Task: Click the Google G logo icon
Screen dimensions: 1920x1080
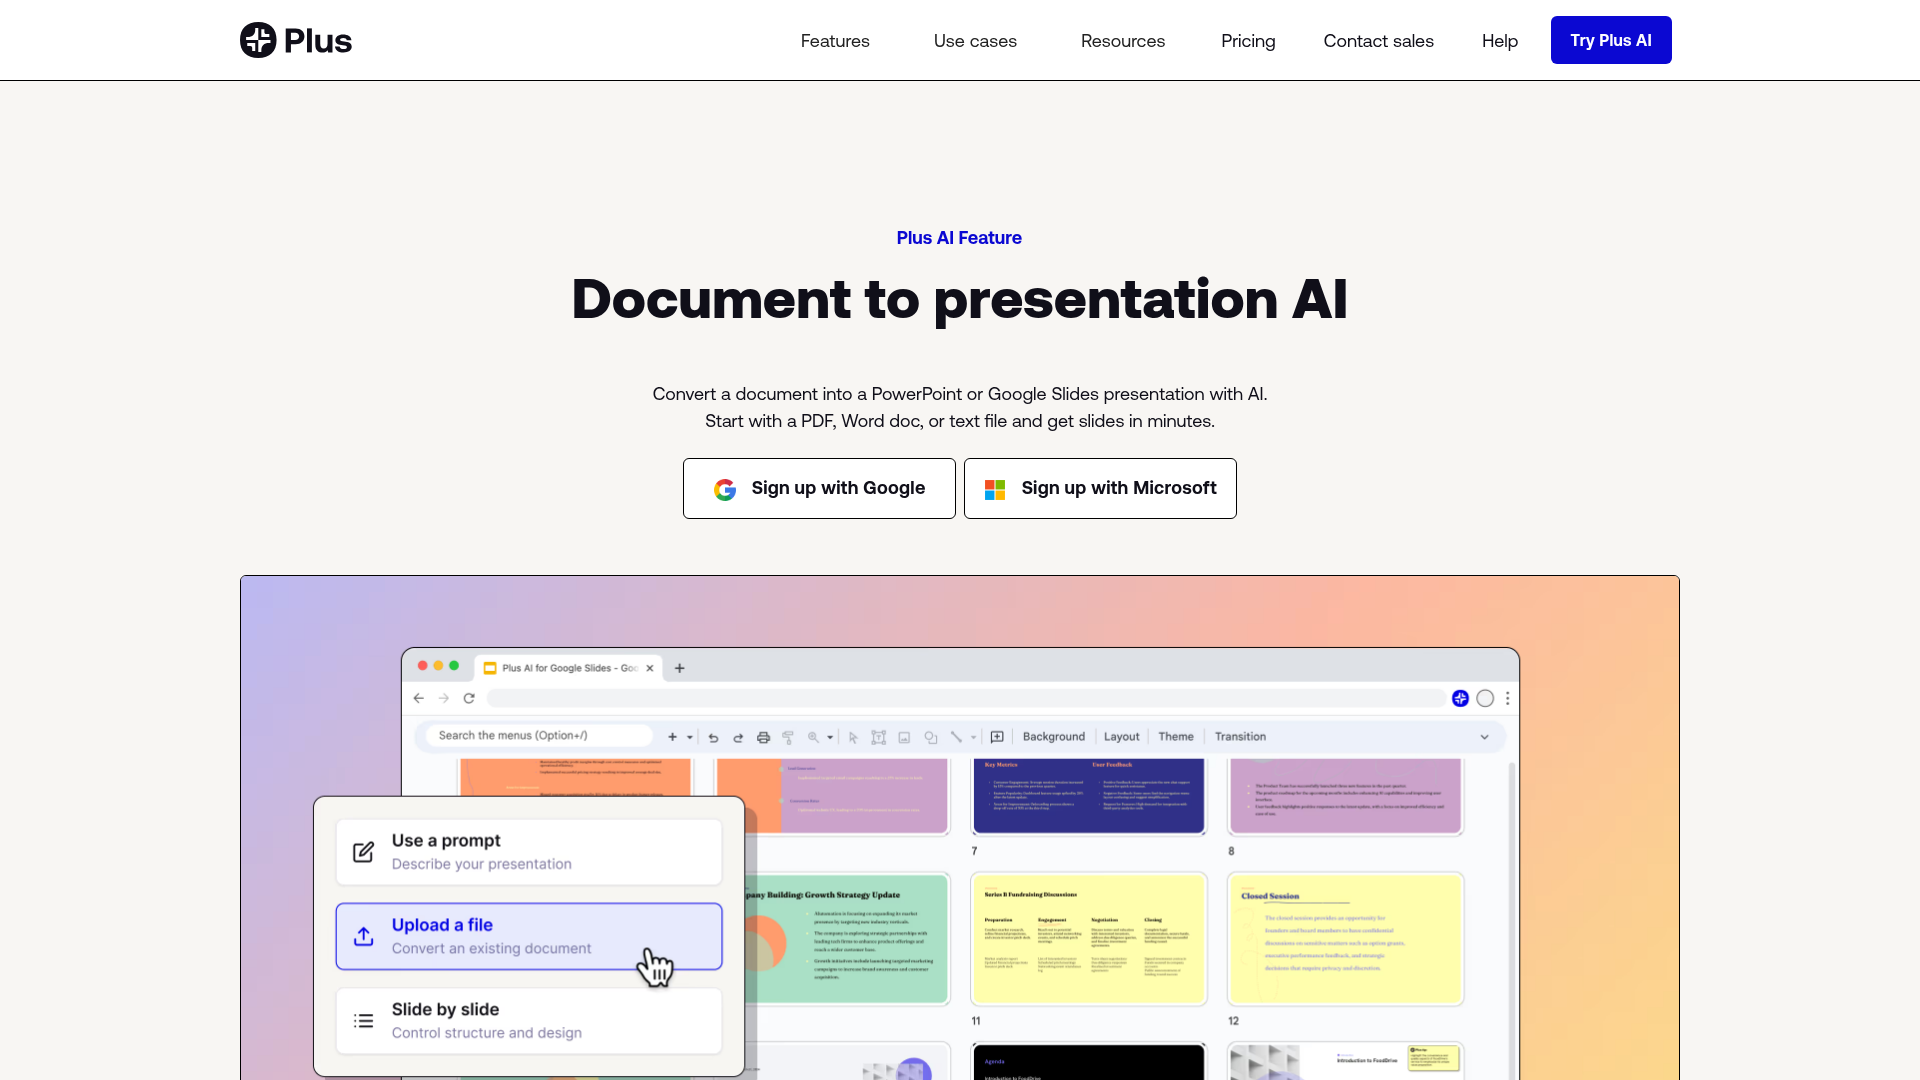Action: 725,489
